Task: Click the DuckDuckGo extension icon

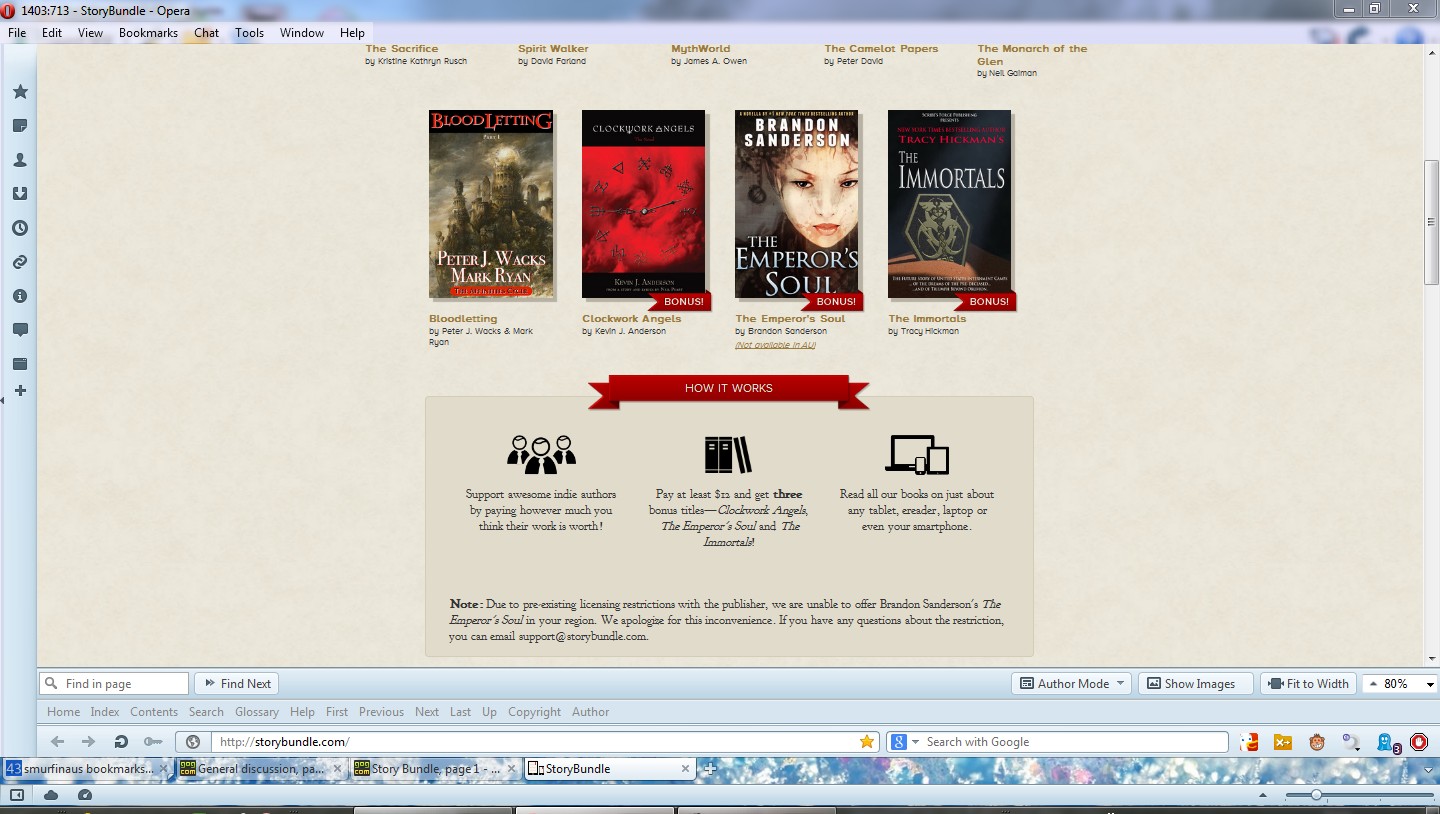Action: [x=1249, y=742]
